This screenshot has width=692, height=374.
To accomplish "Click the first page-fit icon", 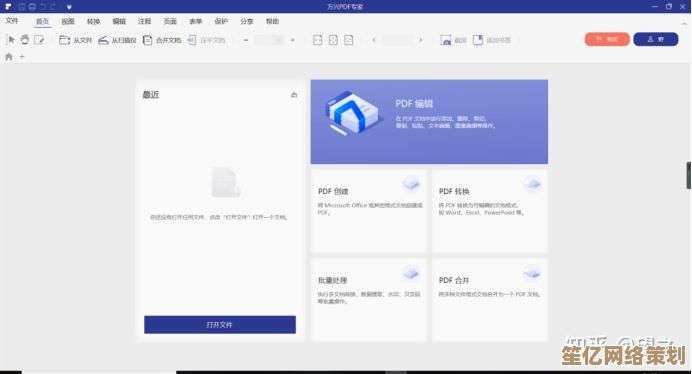I will point(317,40).
